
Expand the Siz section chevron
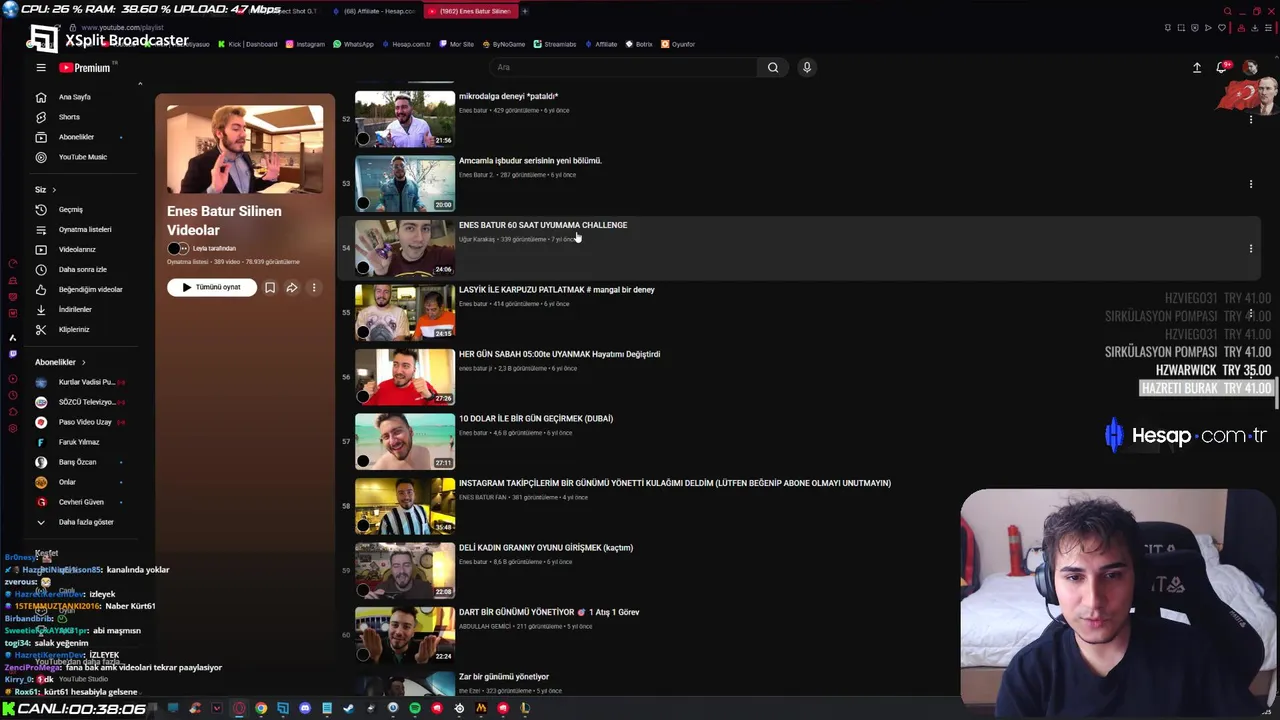(54, 190)
